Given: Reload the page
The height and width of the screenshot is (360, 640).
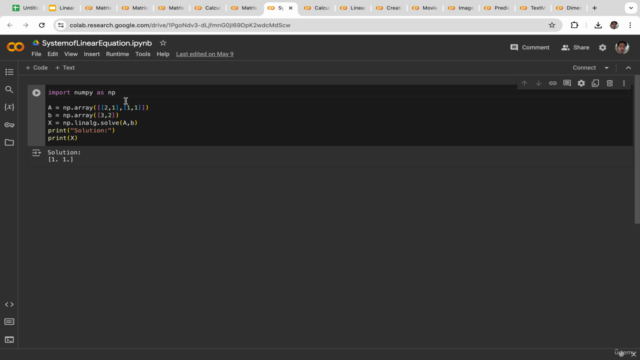Looking at the screenshot, I should coord(42,25).
